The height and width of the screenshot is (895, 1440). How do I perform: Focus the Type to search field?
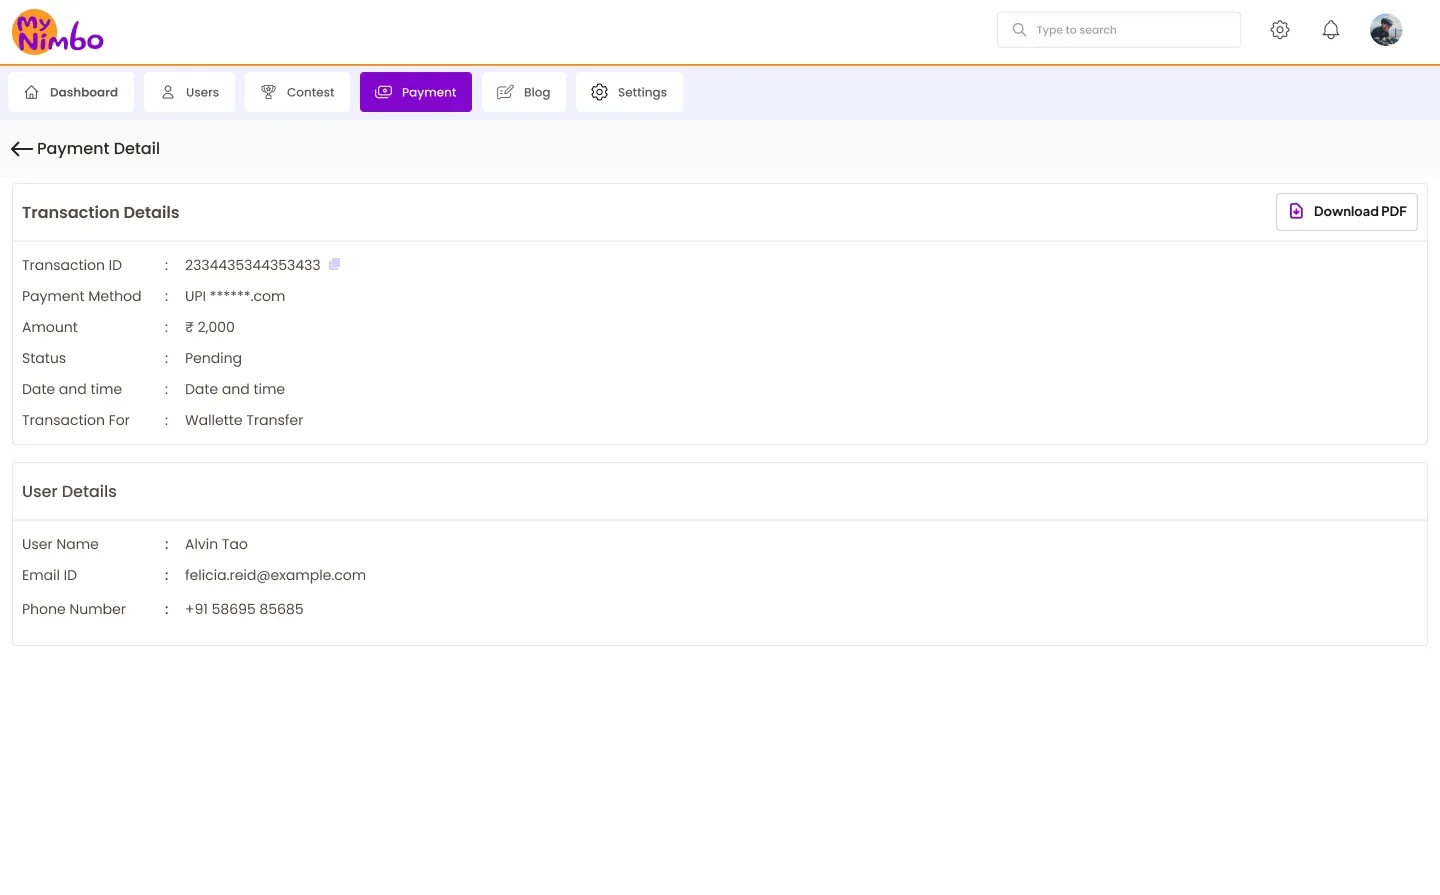1119,30
